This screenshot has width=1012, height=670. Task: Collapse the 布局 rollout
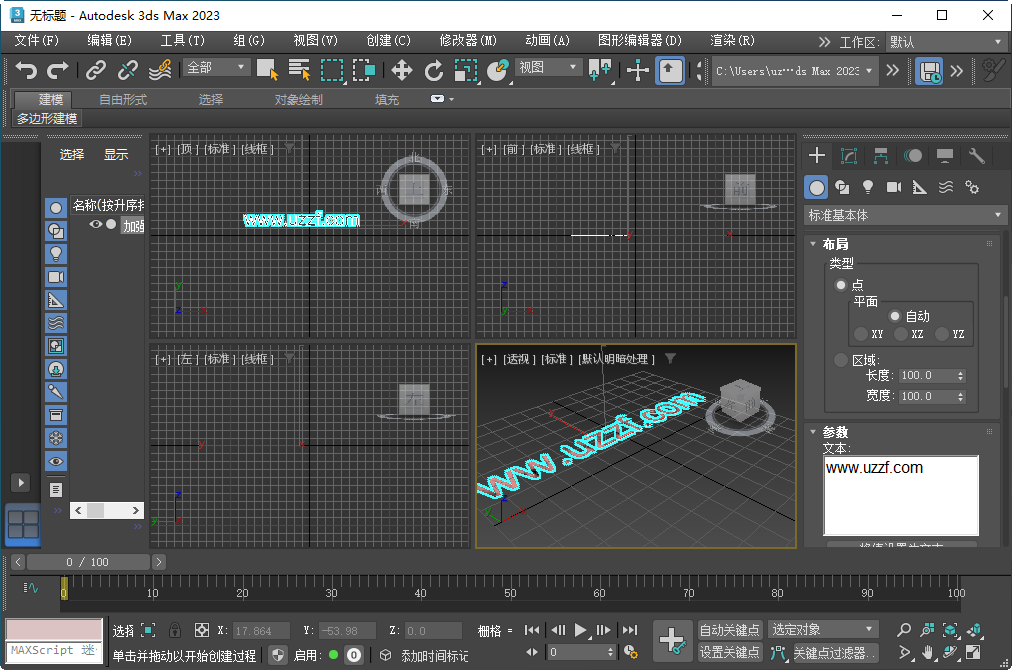coord(835,244)
